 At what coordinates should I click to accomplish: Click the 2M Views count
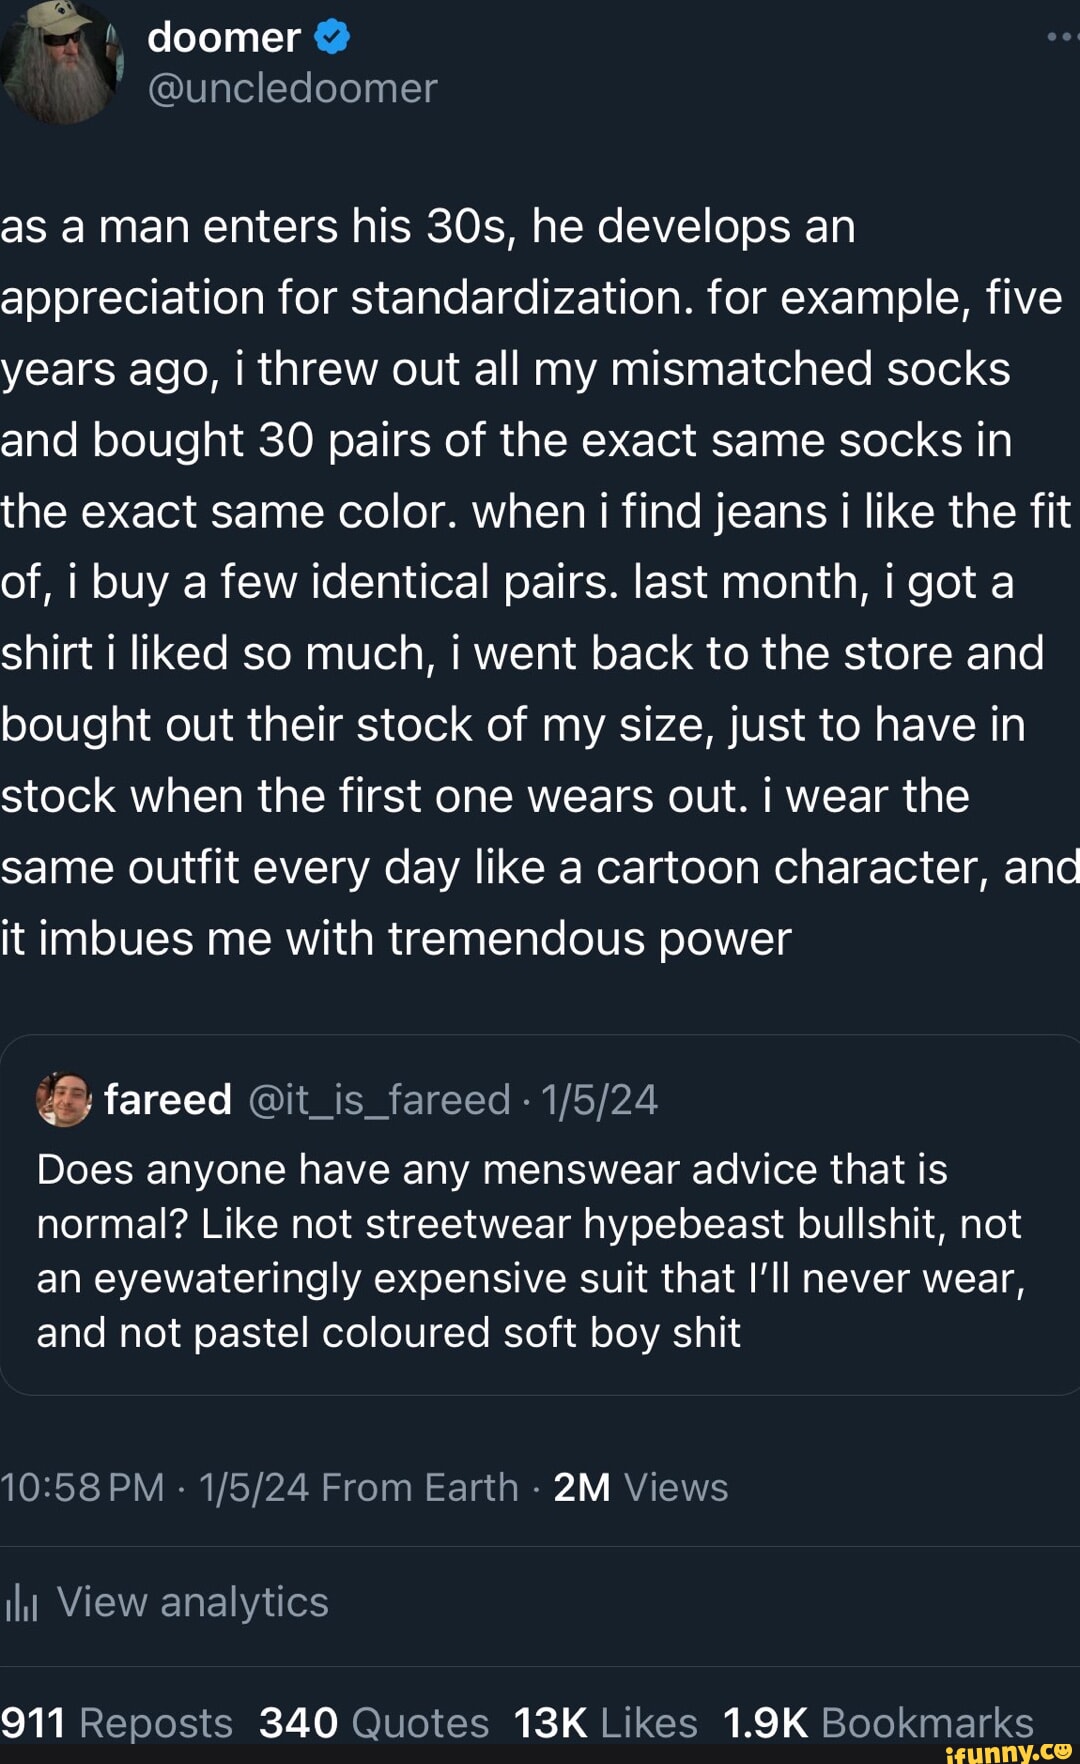640,1487
